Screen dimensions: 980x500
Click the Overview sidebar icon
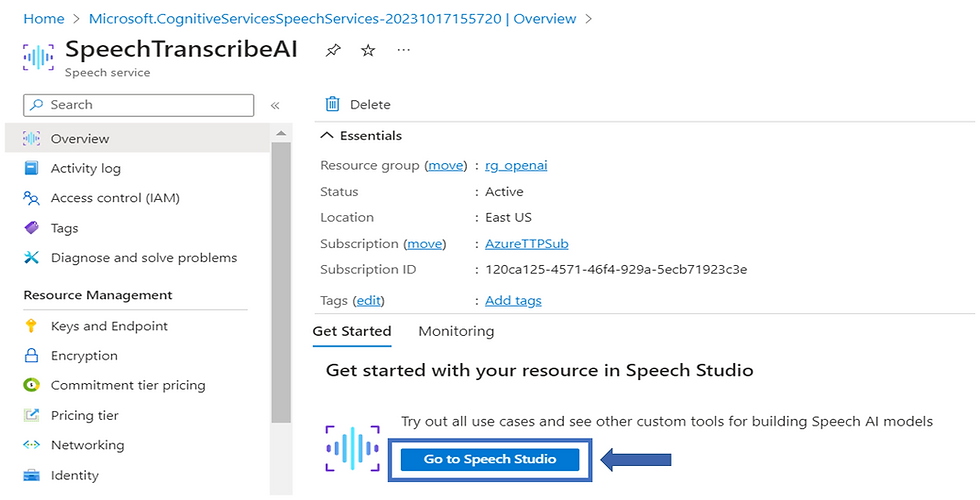(31, 138)
